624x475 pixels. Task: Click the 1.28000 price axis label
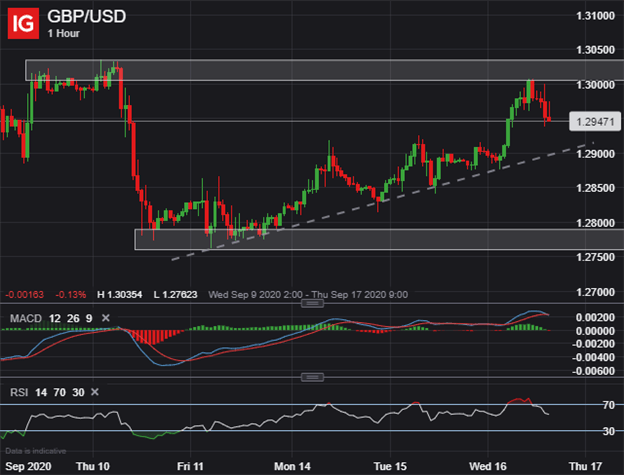pyautogui.click(x=595, y=223)
